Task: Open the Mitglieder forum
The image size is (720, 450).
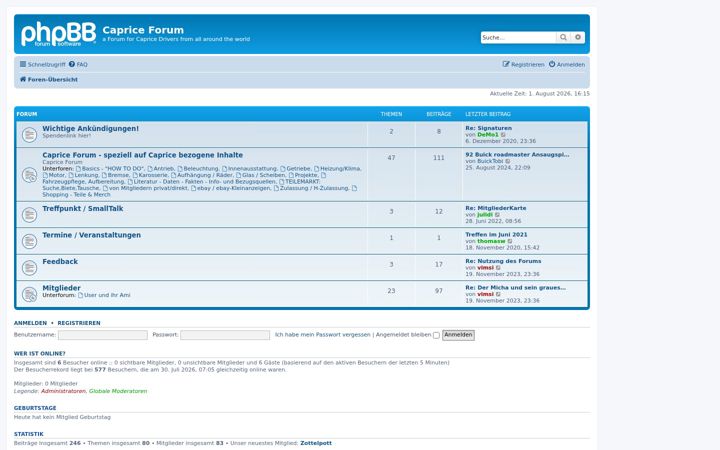Action: coord(62,288)
